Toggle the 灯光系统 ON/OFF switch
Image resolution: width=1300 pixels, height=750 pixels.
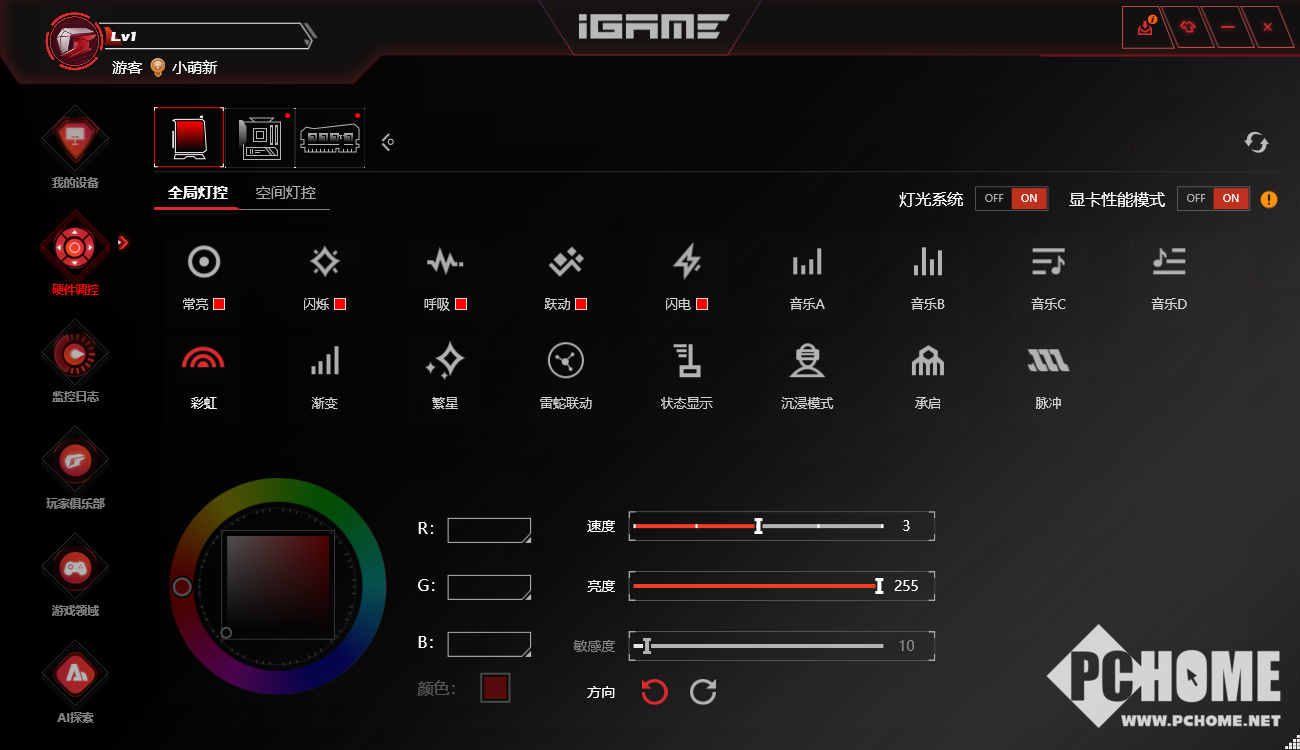1011,198
